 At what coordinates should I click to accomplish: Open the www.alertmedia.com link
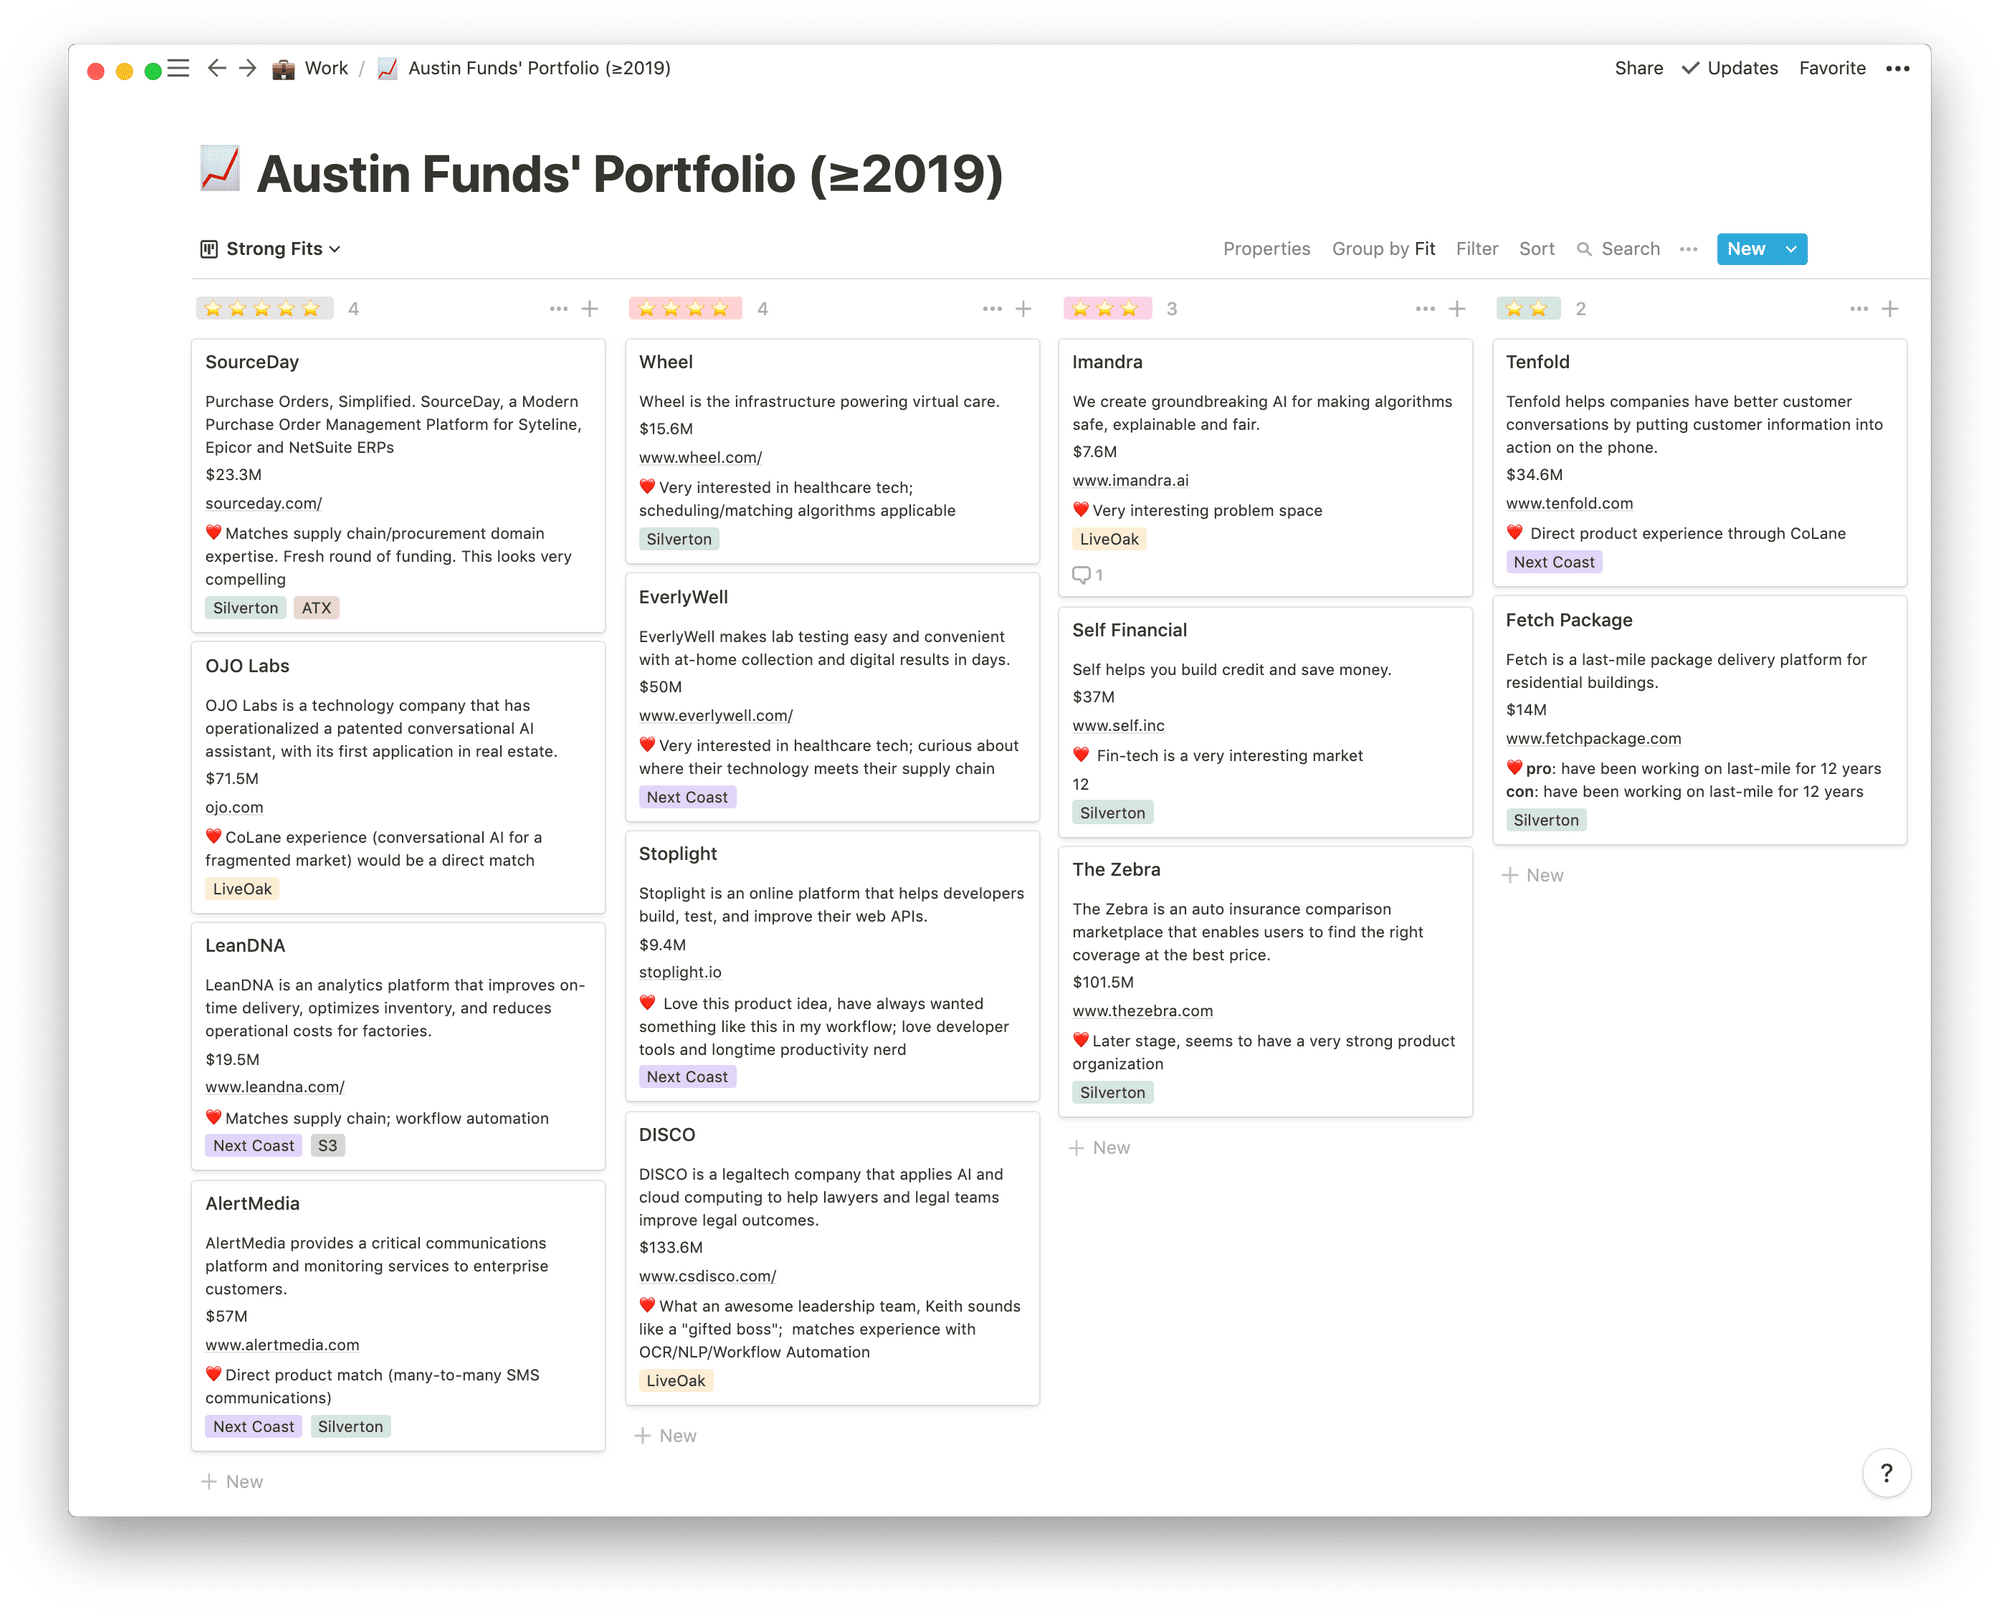click(282, 1345)
